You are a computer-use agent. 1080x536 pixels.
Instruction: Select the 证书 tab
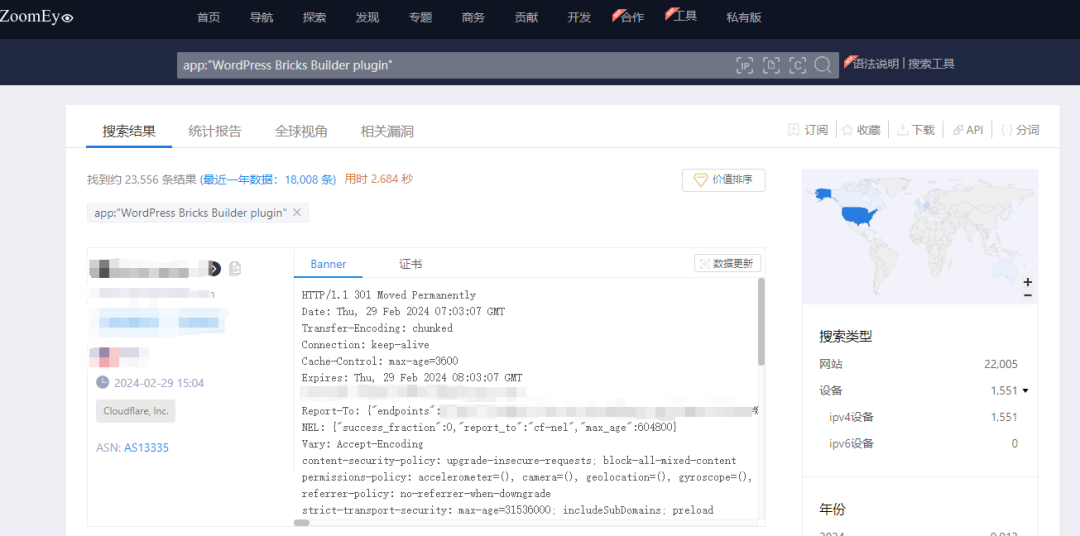(x=411, y=264)
